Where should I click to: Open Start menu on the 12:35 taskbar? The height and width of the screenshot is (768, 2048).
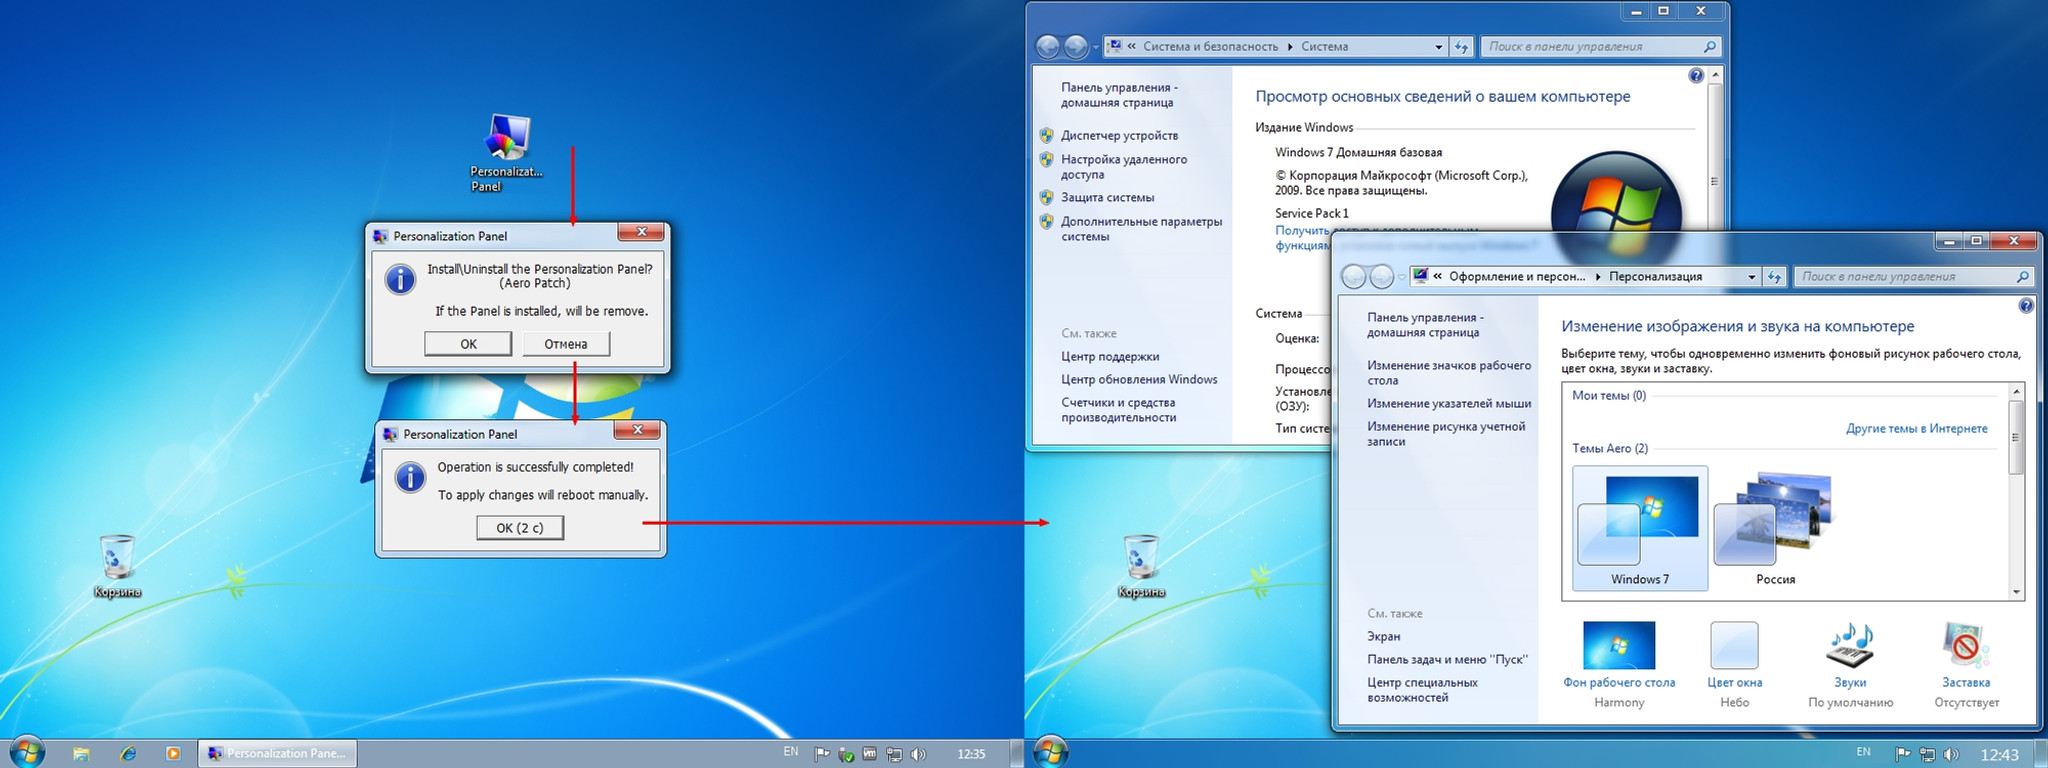tap(27, 752)
